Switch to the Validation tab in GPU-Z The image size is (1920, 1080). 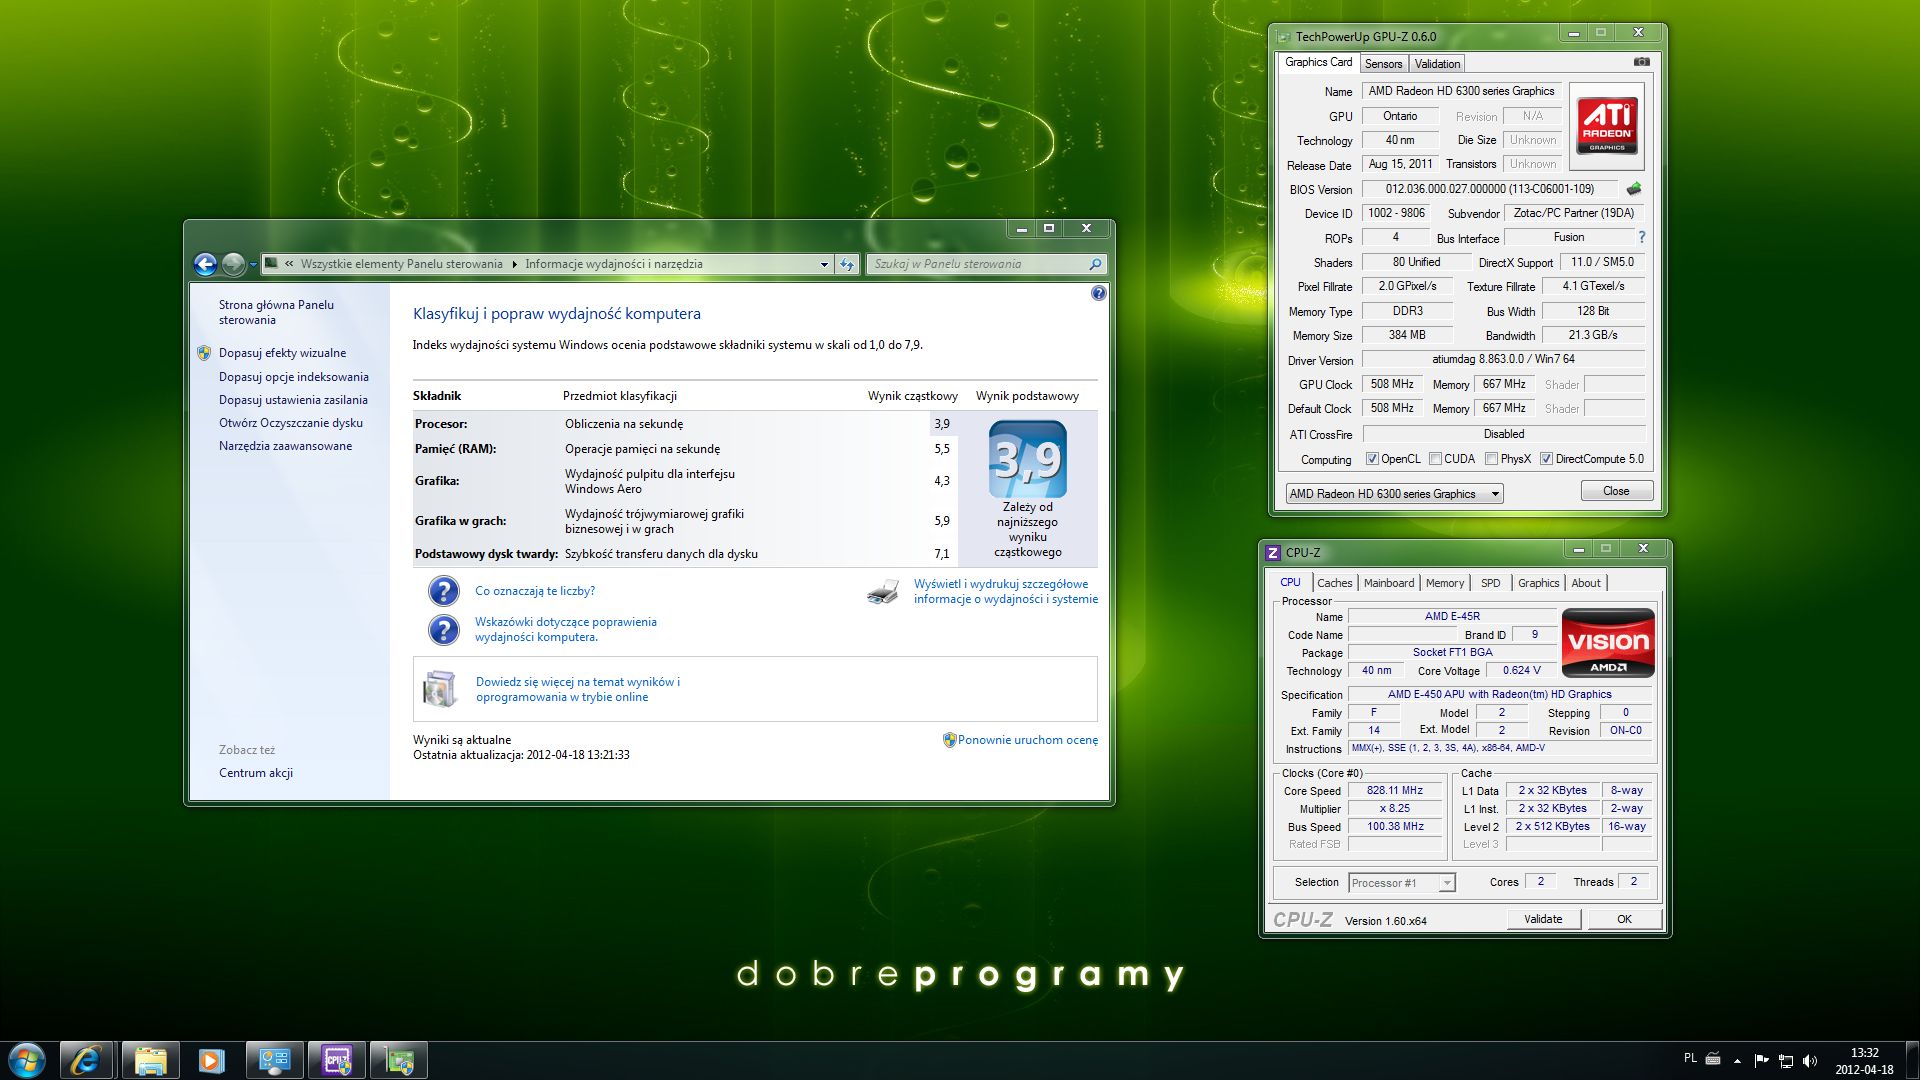pyautogui.click(x=1437, y=64)
